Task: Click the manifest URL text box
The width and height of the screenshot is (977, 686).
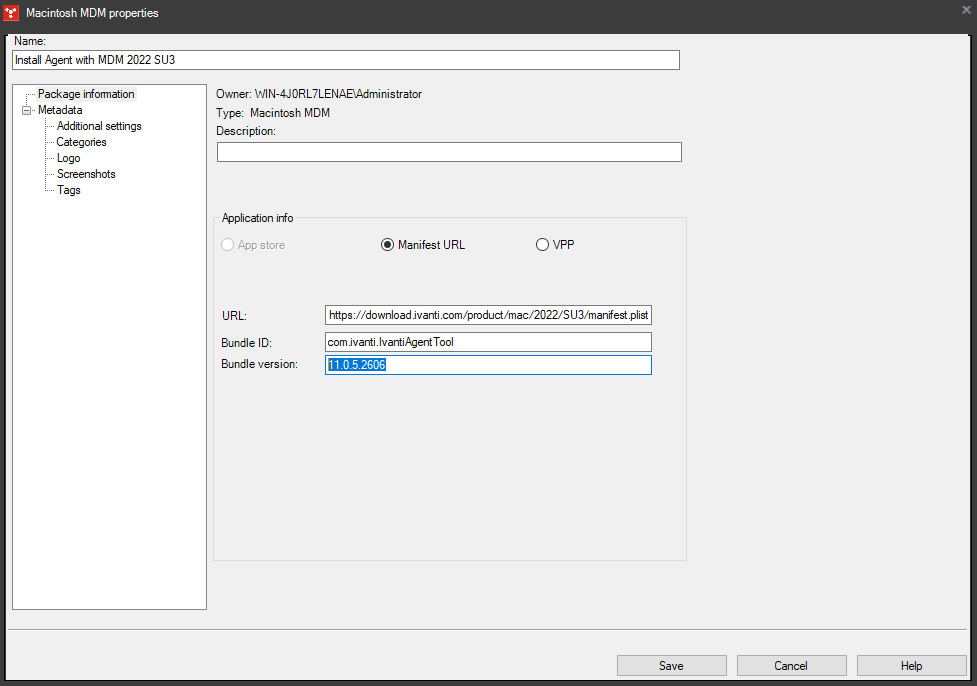Action: (488, 314)
